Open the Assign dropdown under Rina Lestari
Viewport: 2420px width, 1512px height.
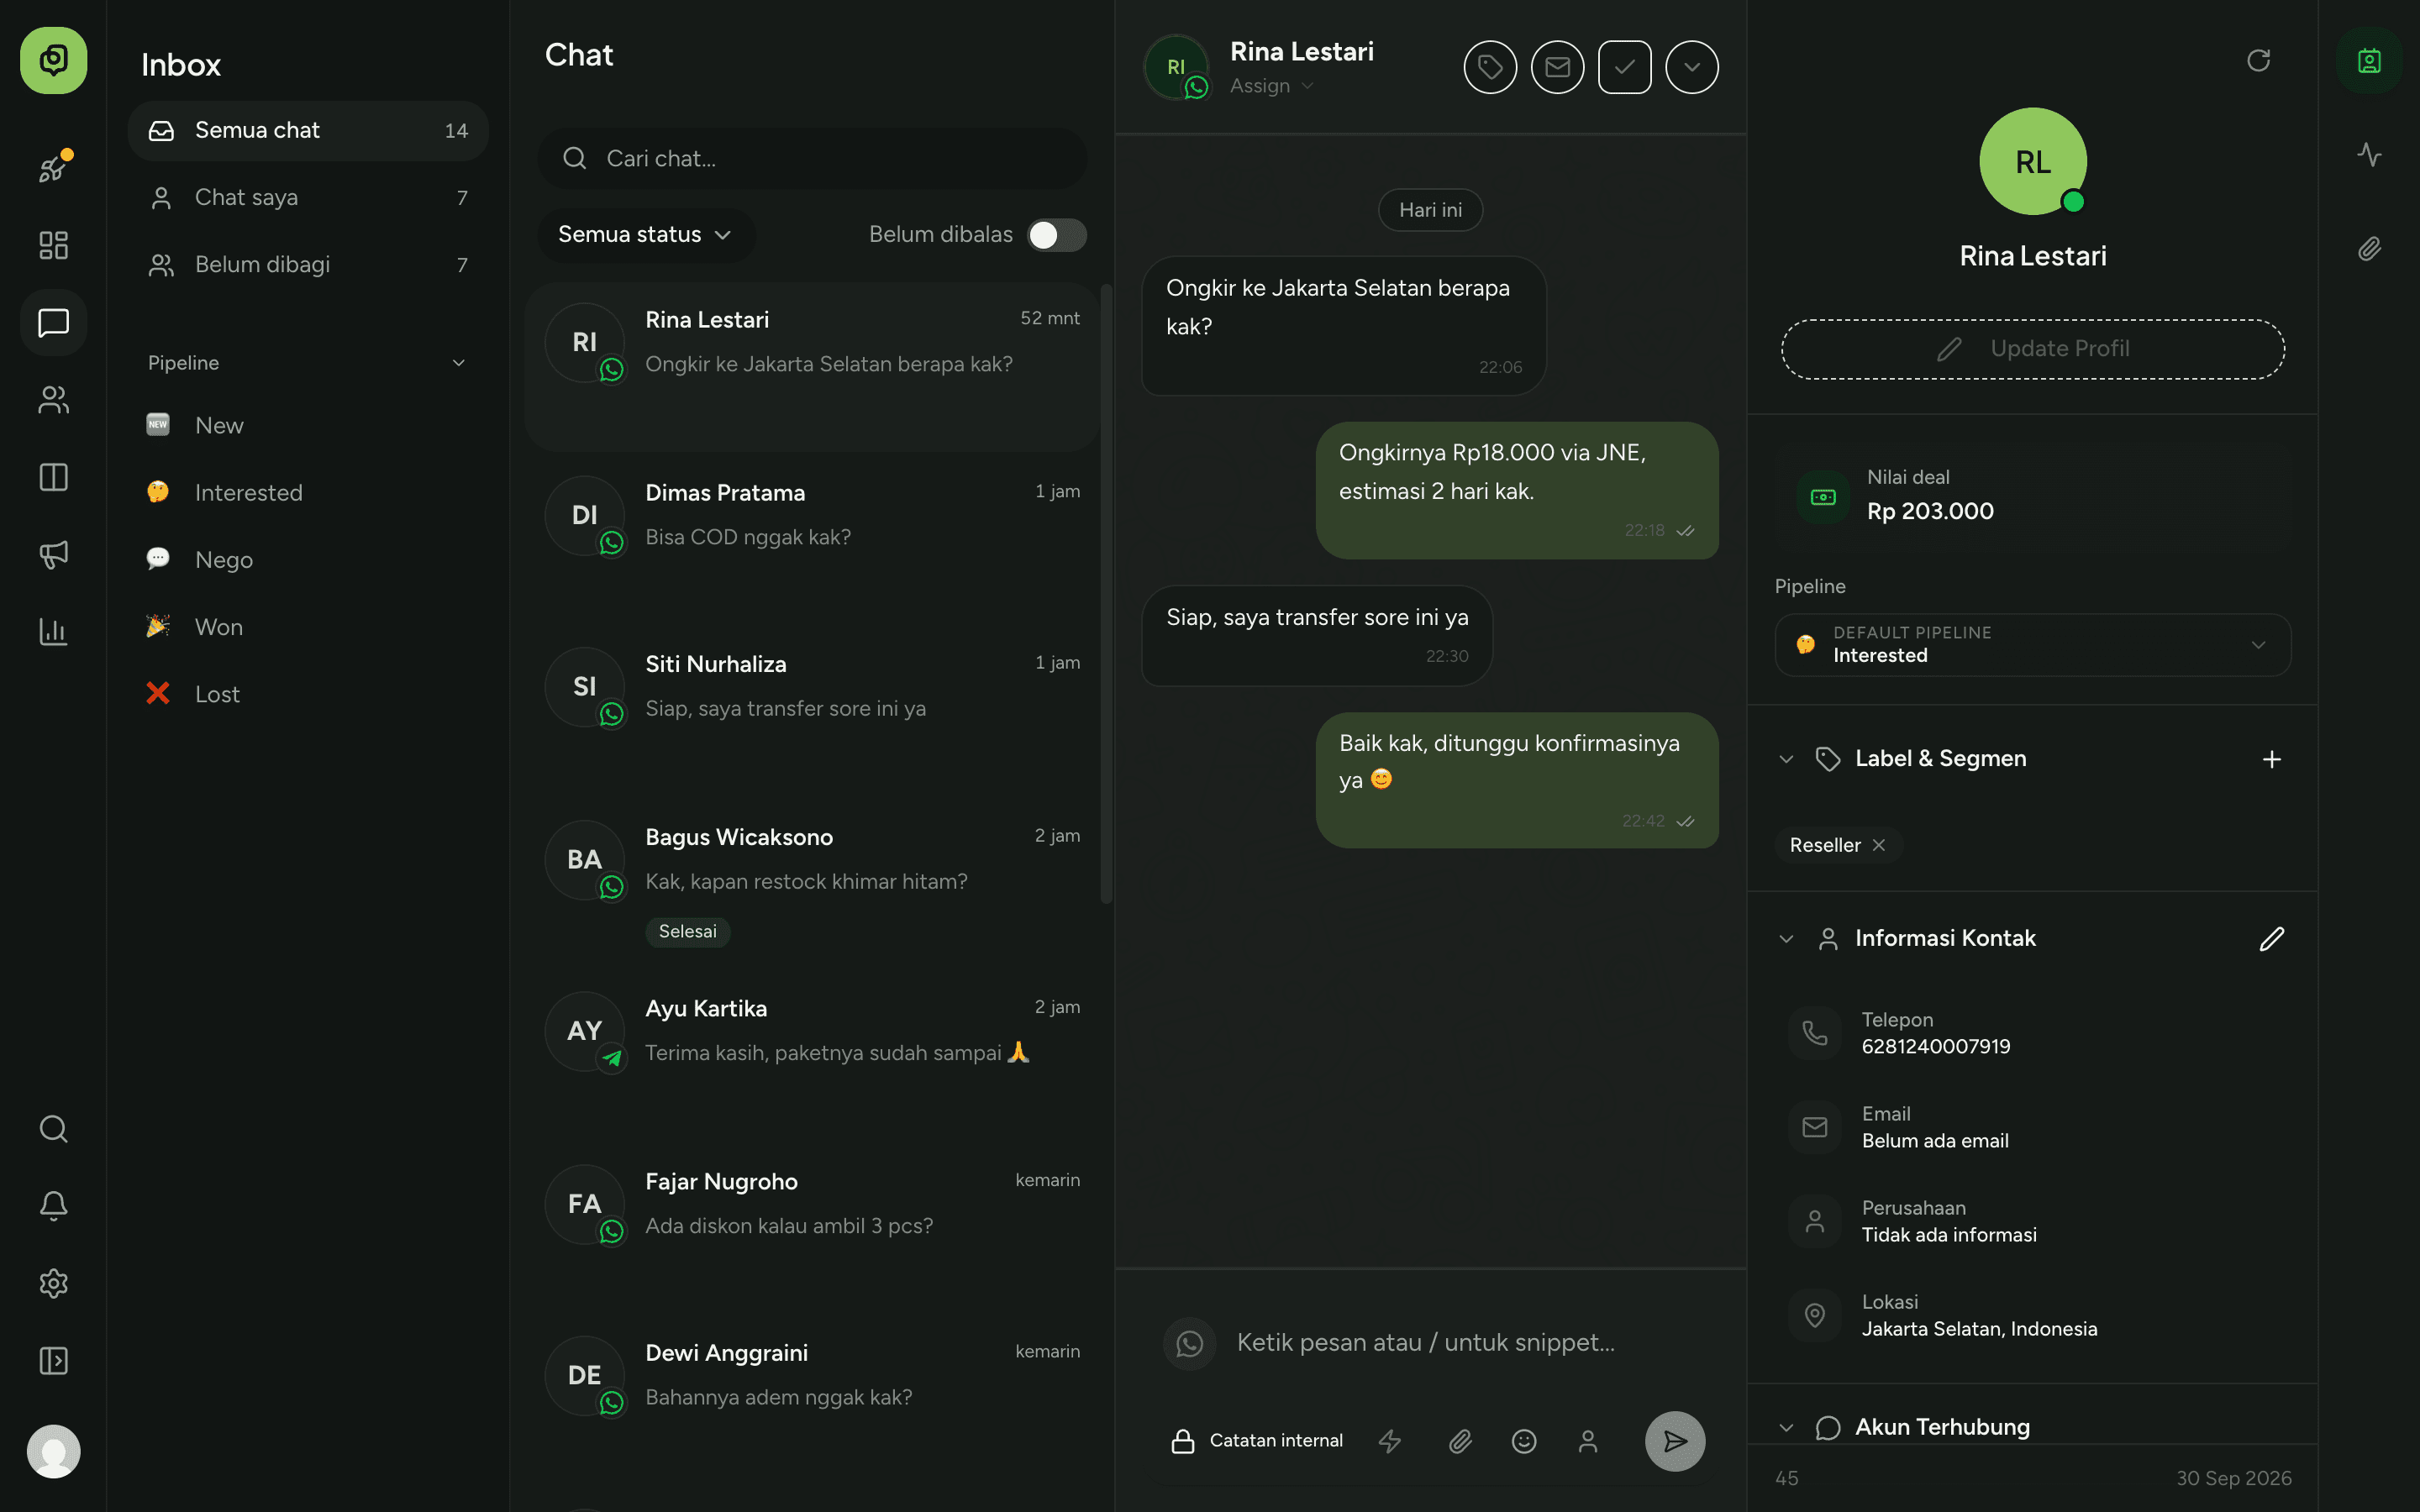(1271, 86)
